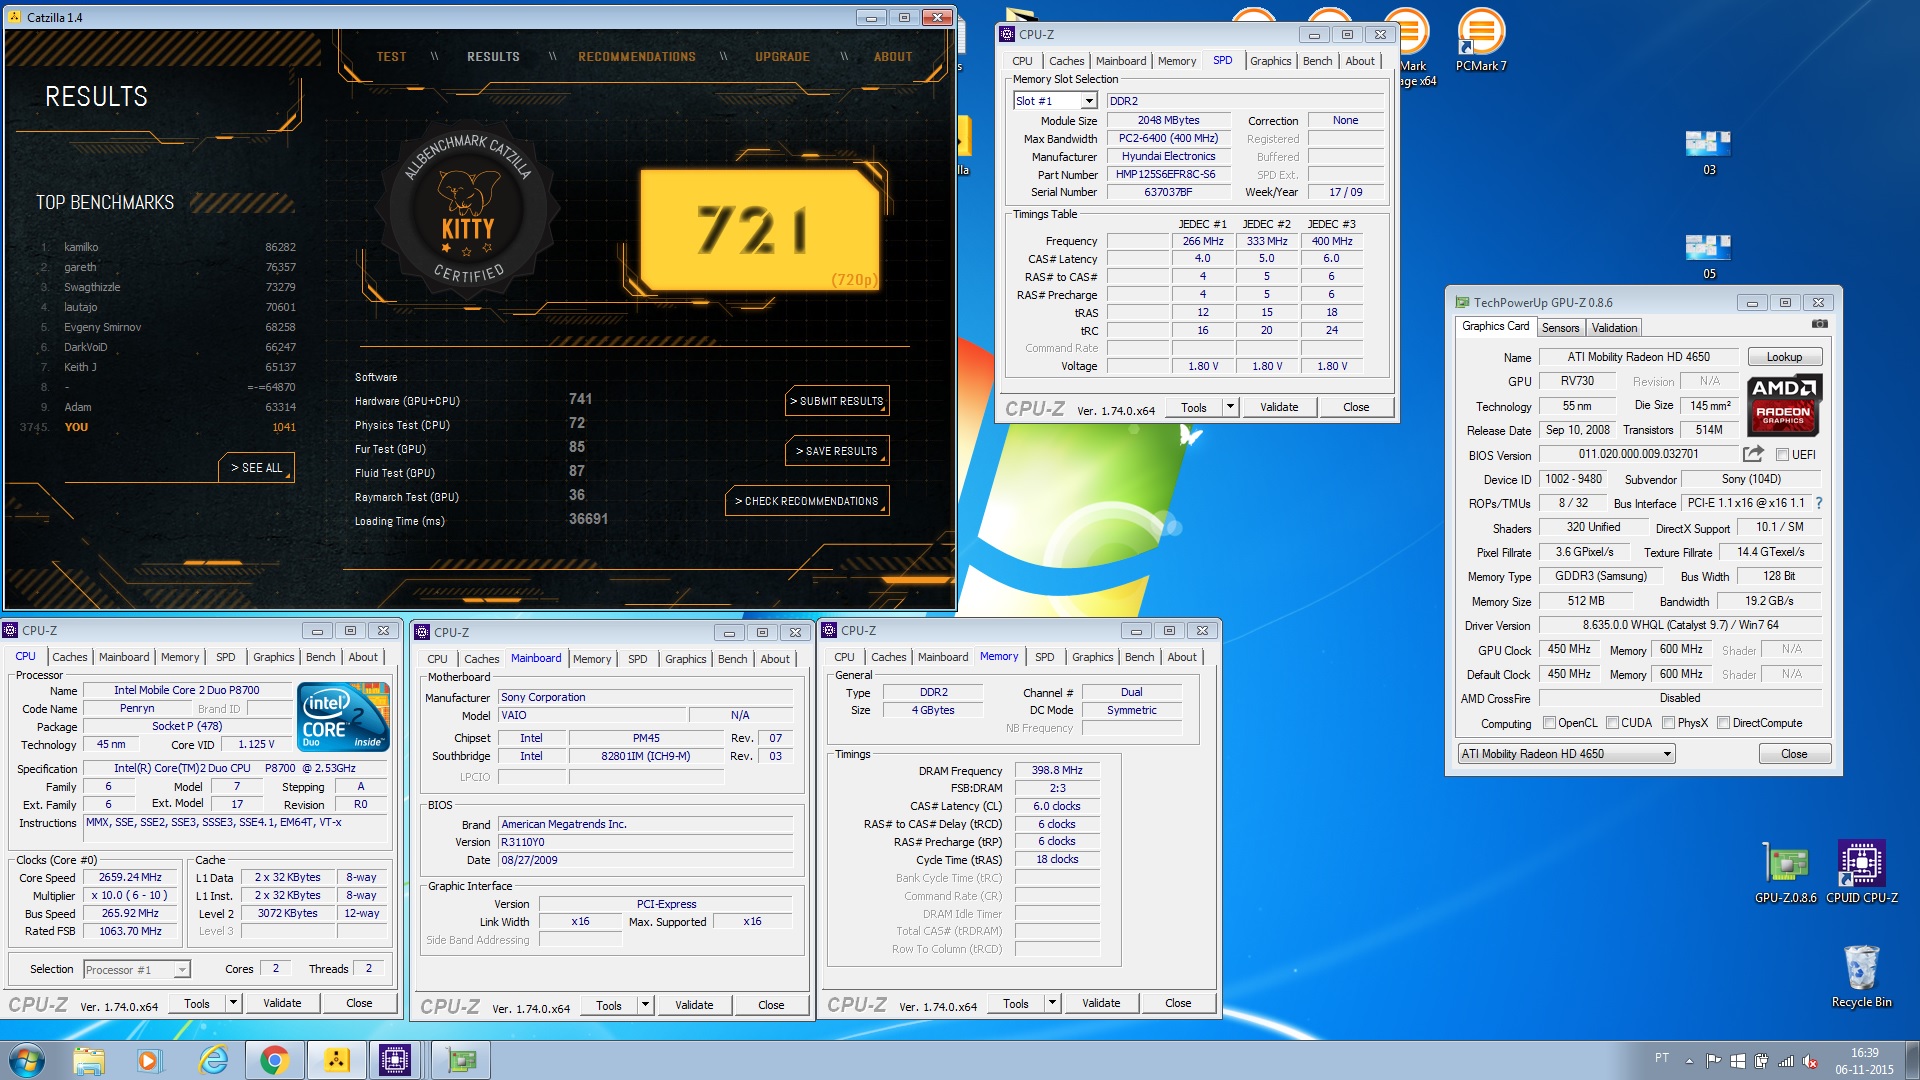Open Windows Explorer from the taskbar

(x=89, y=1060)
